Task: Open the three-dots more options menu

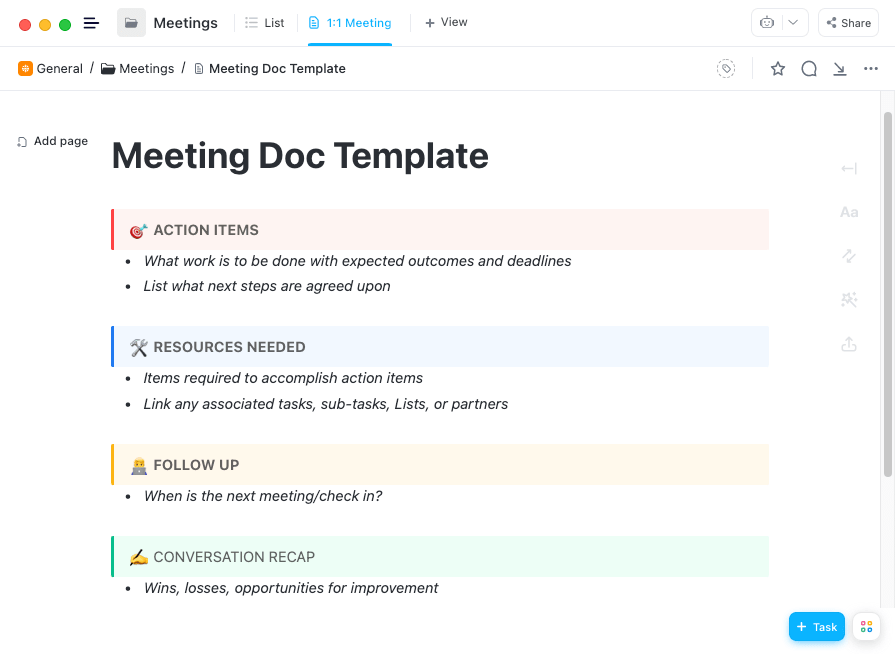Action: click(870, 69)
